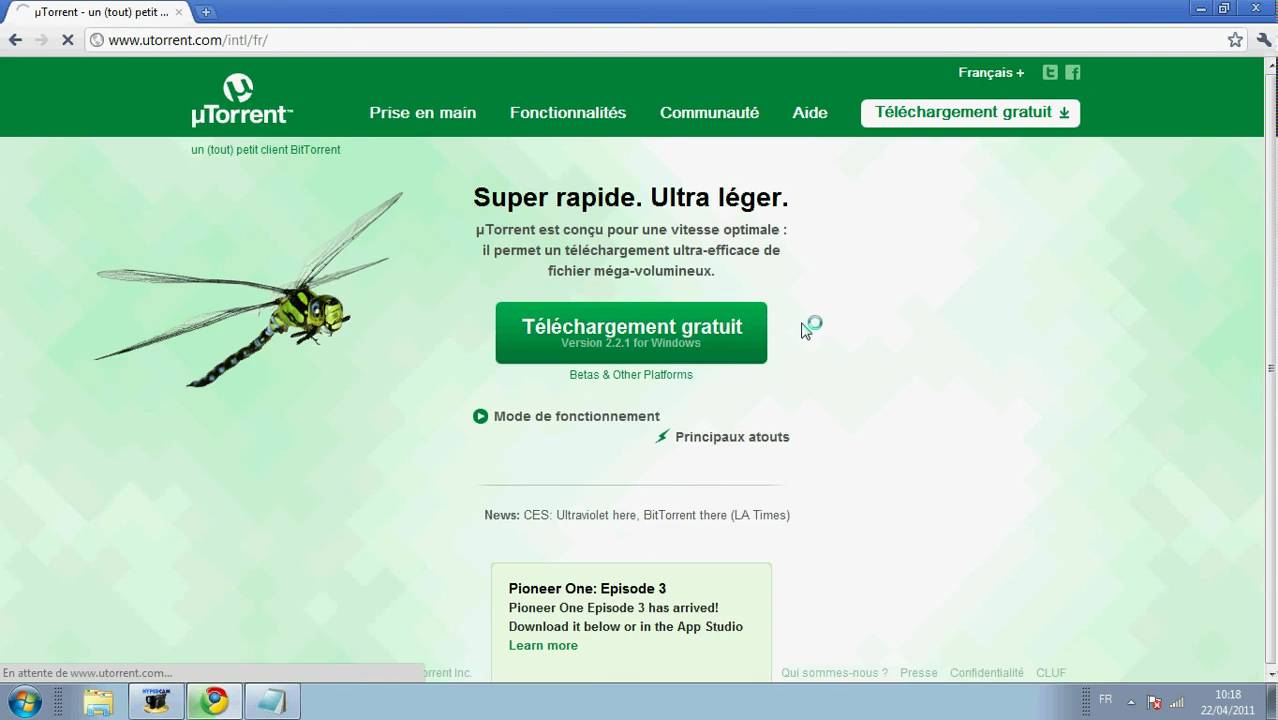
Task: Click the page's vertical scrollbar
Action: [x=1270, y=368]
